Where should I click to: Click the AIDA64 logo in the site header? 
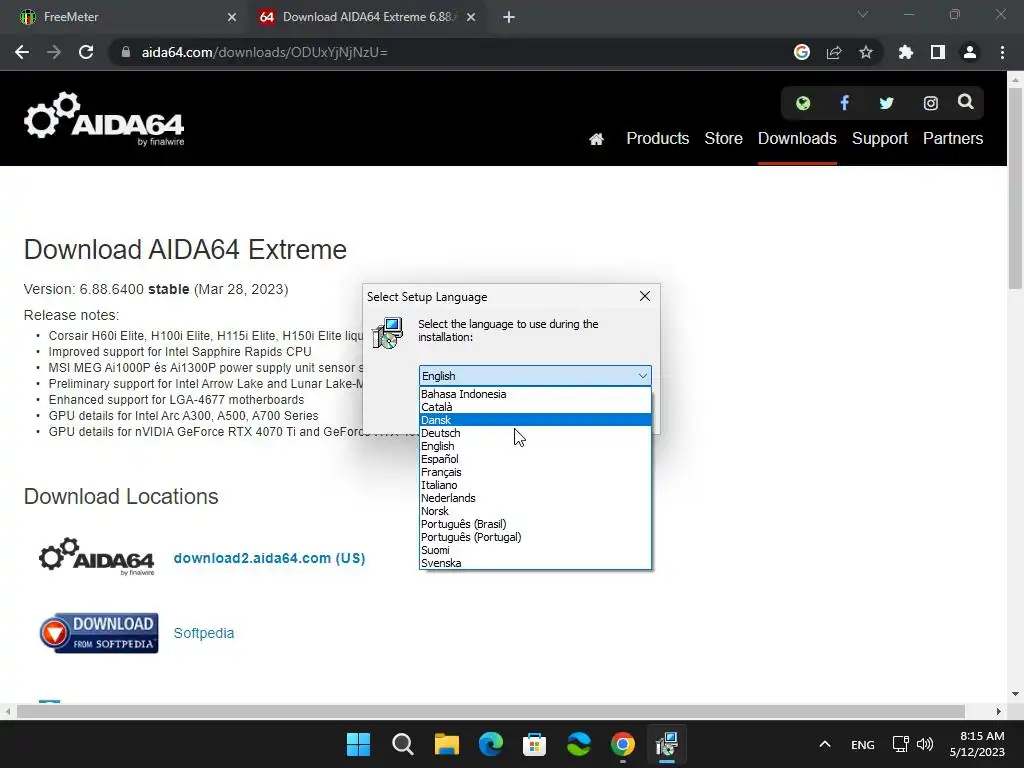coord(104,119)
